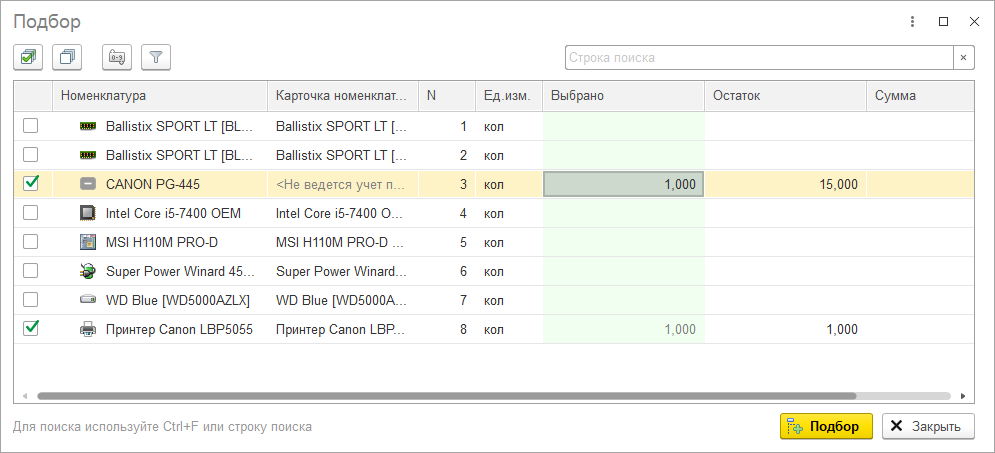Viewport: 995px width, 453px height.
Task: Click the Super Power Winard row icon
Action: (x=88, y=271)
